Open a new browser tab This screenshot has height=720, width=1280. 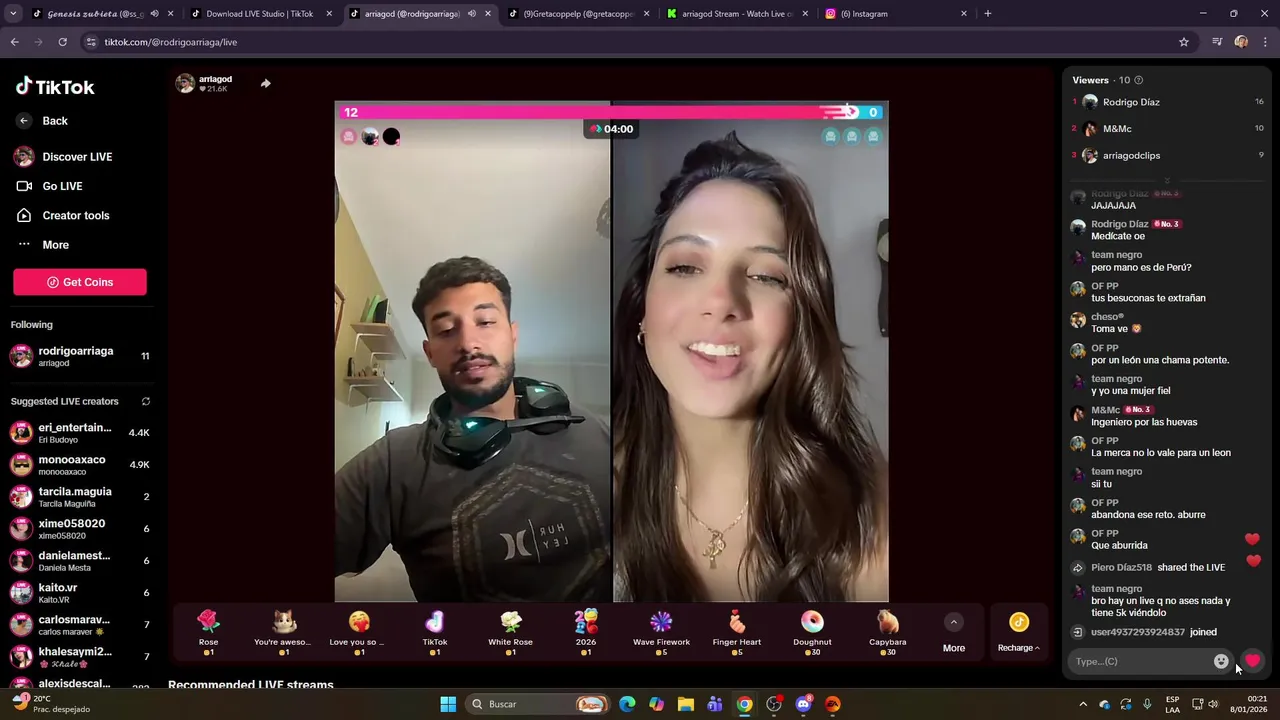click(x=988, y=14)
